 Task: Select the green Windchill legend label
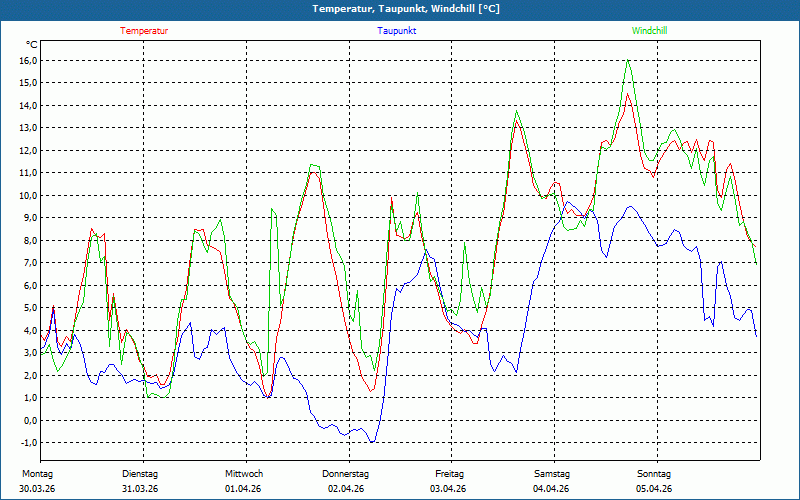[x=649, y=31]
